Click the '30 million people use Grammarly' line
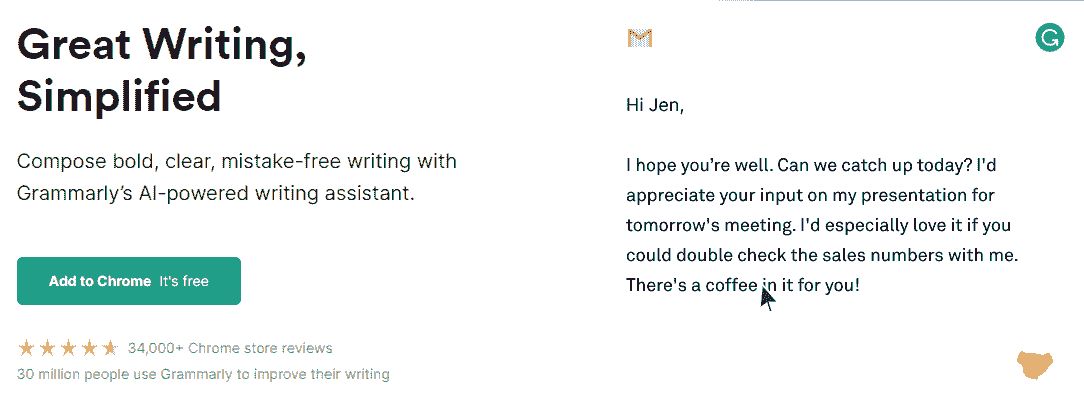This screenshot has width=1084, height=401. pos(203,375)
